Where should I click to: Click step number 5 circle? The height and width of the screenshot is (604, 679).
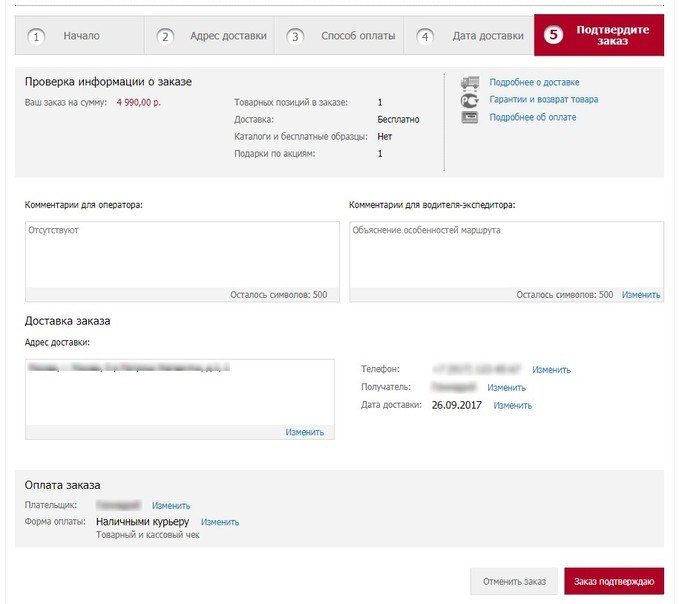coord(553,35)
